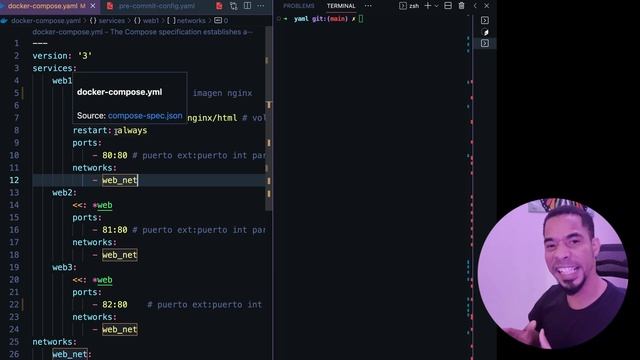Click networks: key on line 25
Viewport: 640px width, 360px height.
coord(55,342)
